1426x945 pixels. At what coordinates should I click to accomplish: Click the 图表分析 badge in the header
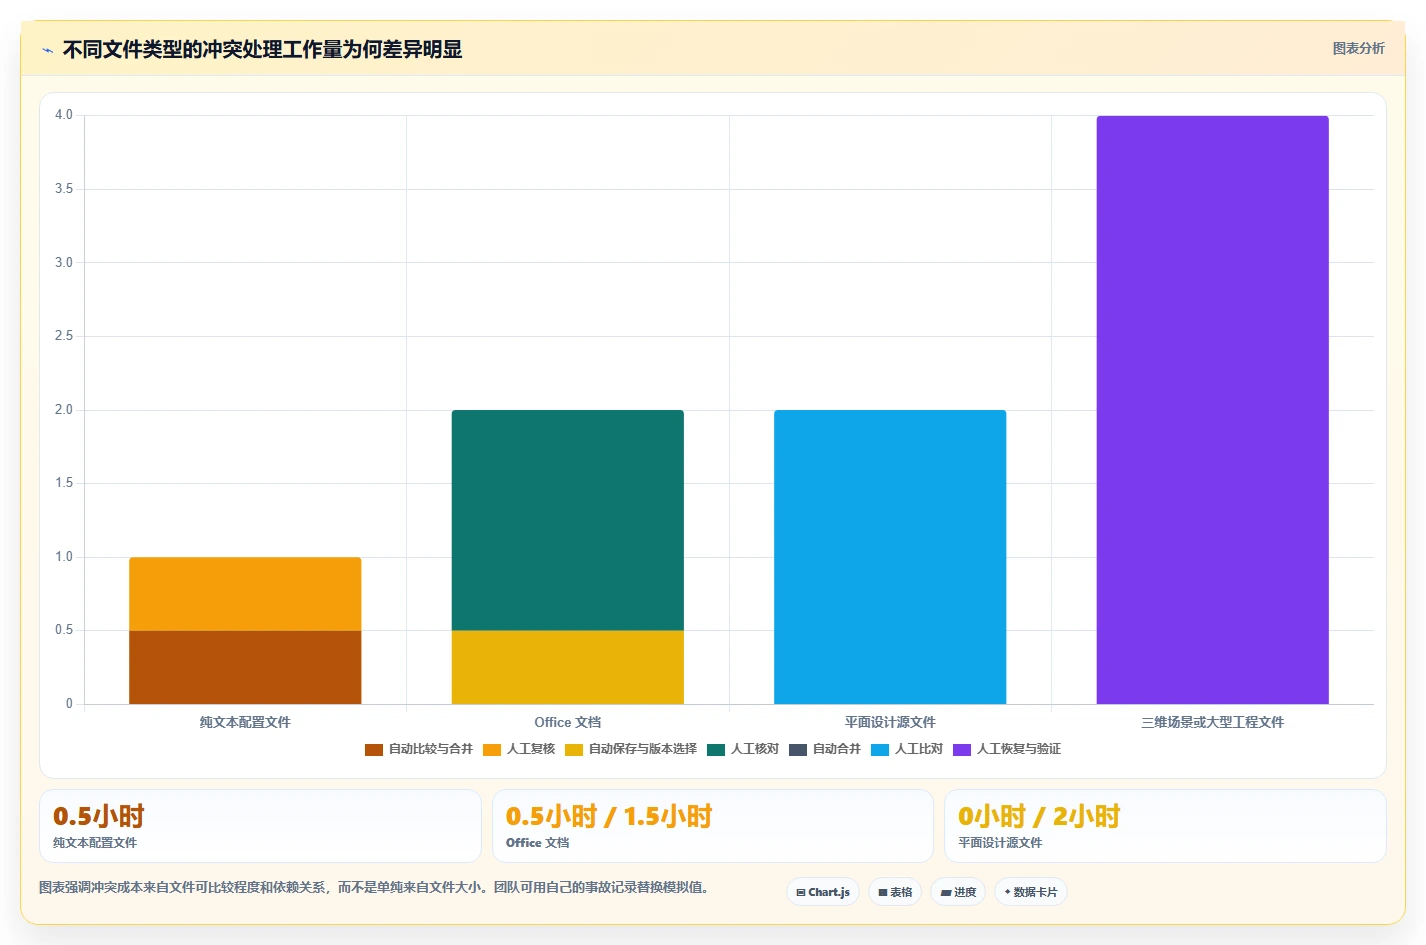point(1358,48)
